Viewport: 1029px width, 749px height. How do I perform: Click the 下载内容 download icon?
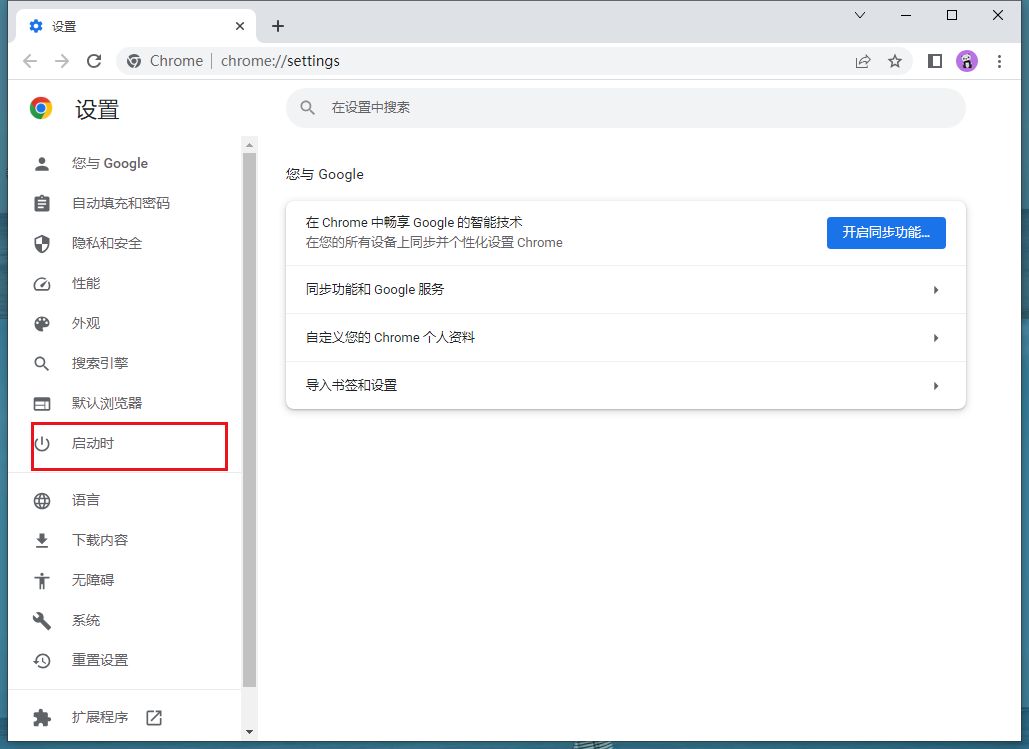tap(42, 540)
